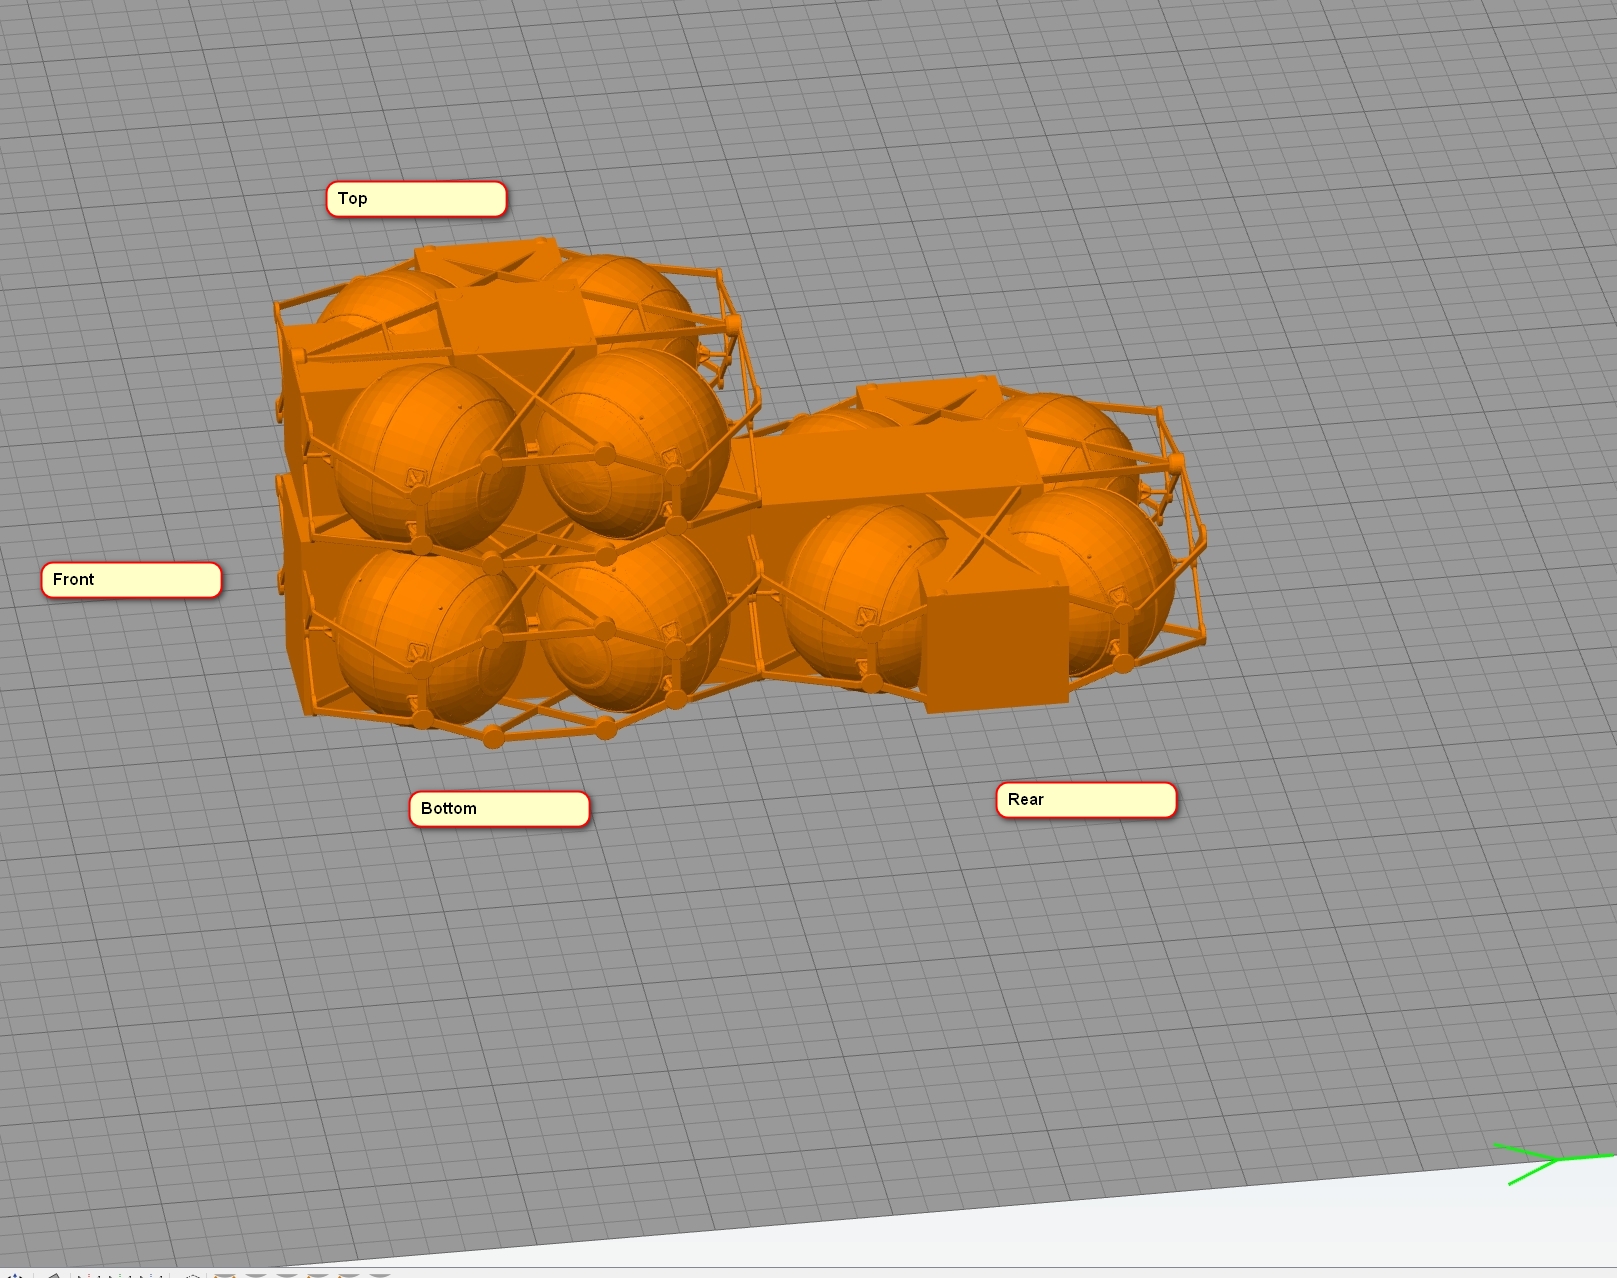Click the Rear view label
This screenshot has height=1278, width=1617.
pos(1086,800)
